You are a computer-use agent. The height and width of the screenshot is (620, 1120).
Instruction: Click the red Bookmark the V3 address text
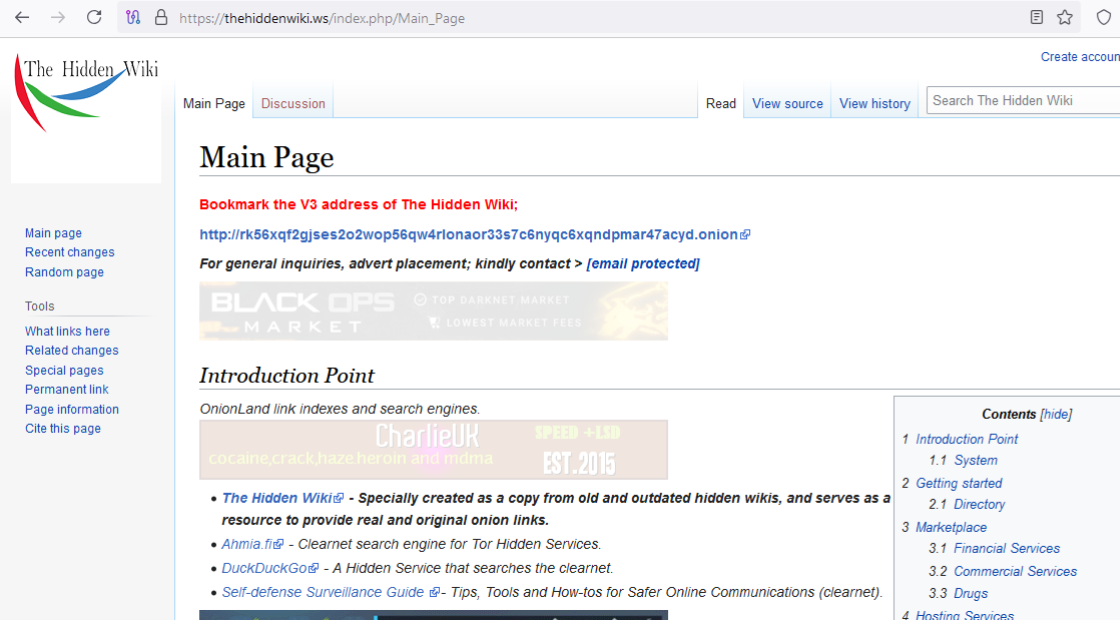click(x=359, y=204)
